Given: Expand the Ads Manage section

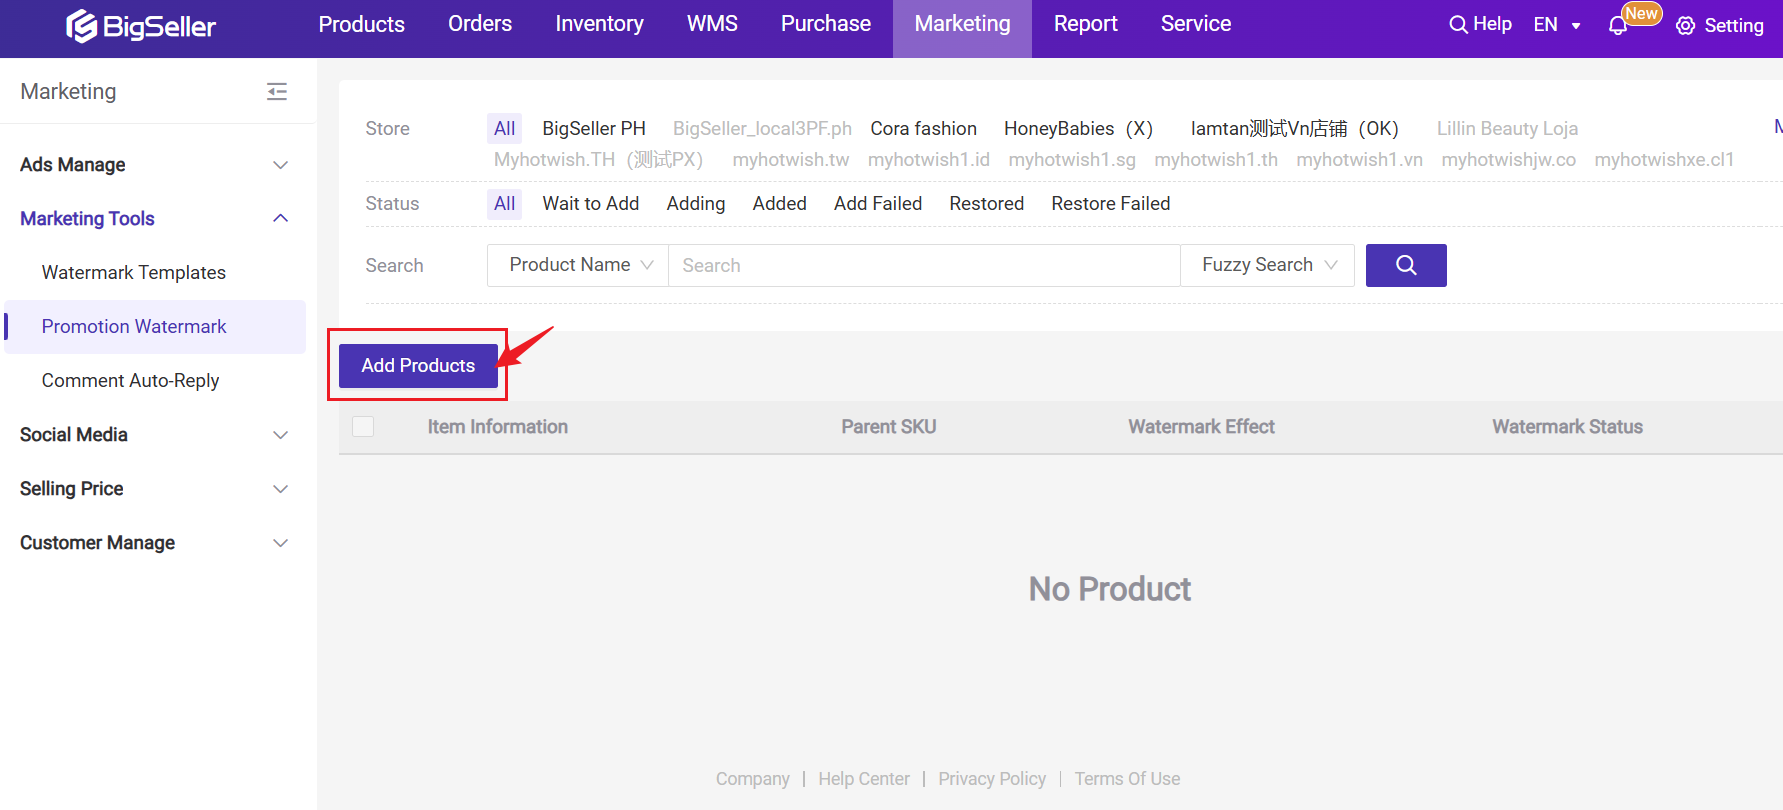Looking at the screenshot, I should coord(154,165).
